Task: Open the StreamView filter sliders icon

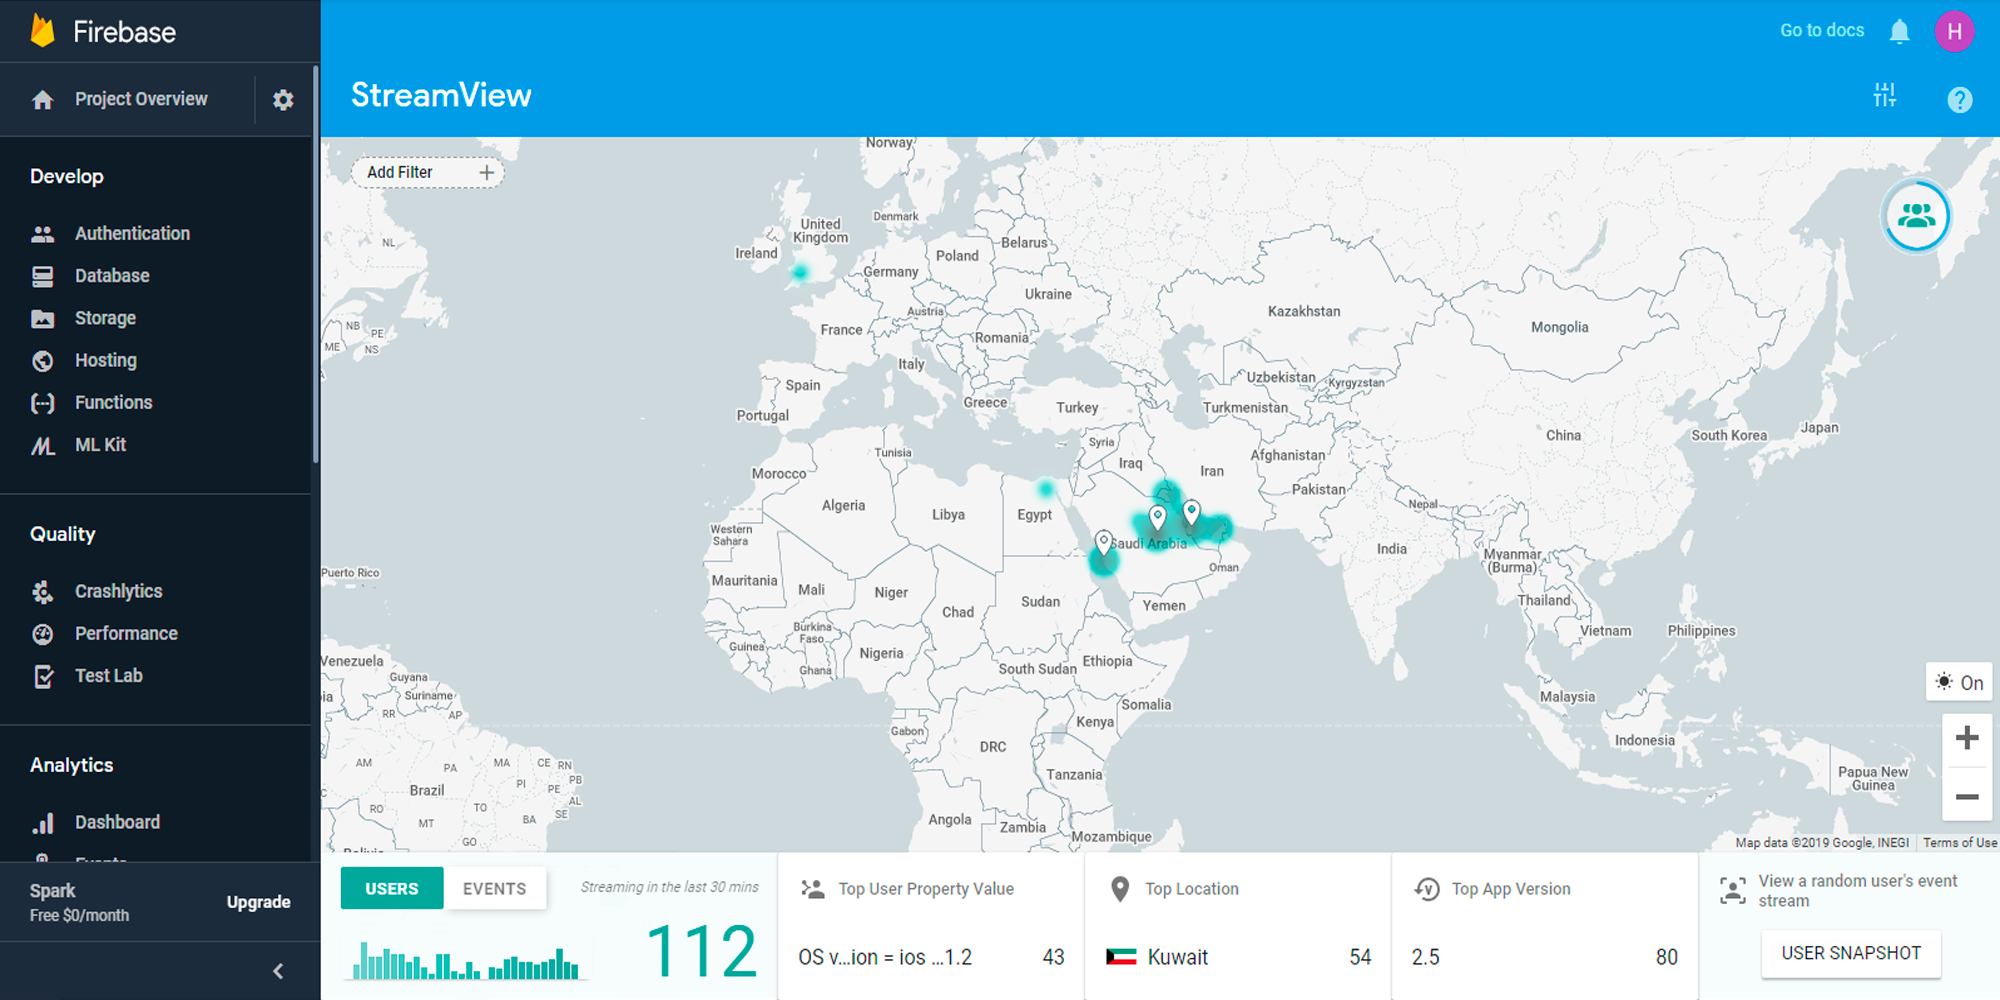Action: (x=1884, y=96)
